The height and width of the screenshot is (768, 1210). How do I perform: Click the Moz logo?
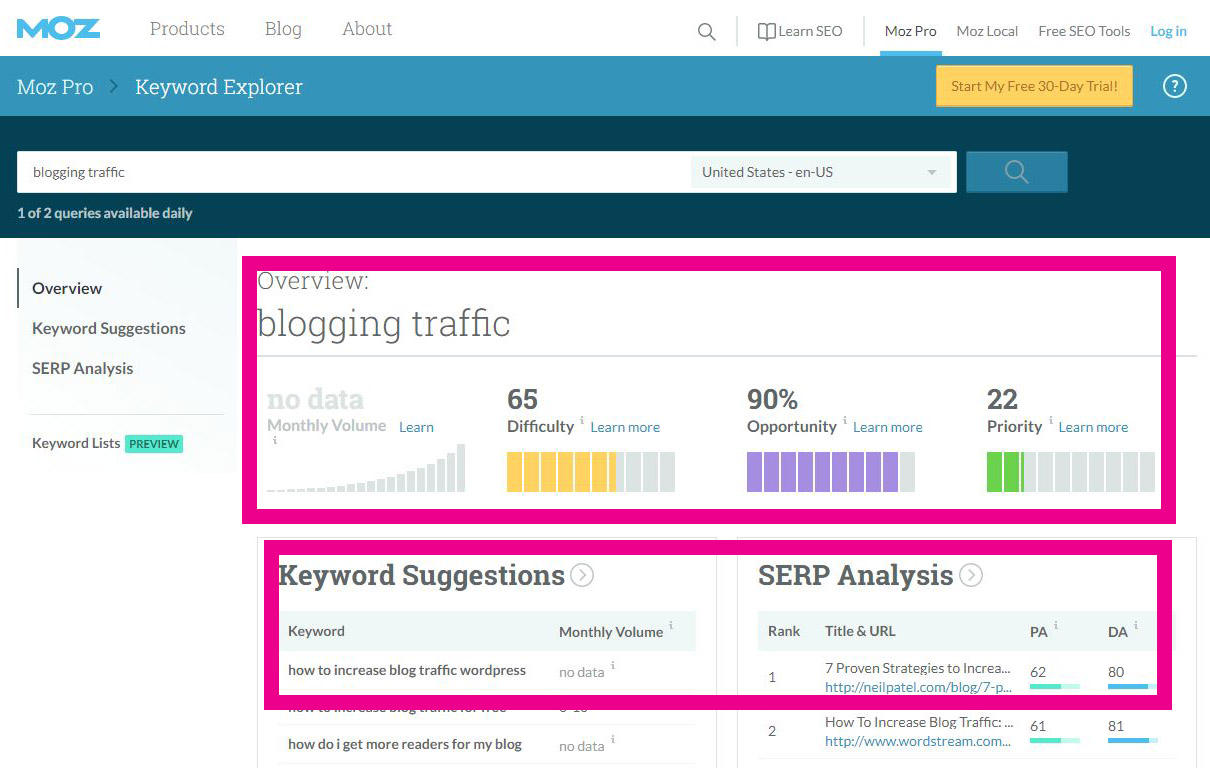(58, 29)
